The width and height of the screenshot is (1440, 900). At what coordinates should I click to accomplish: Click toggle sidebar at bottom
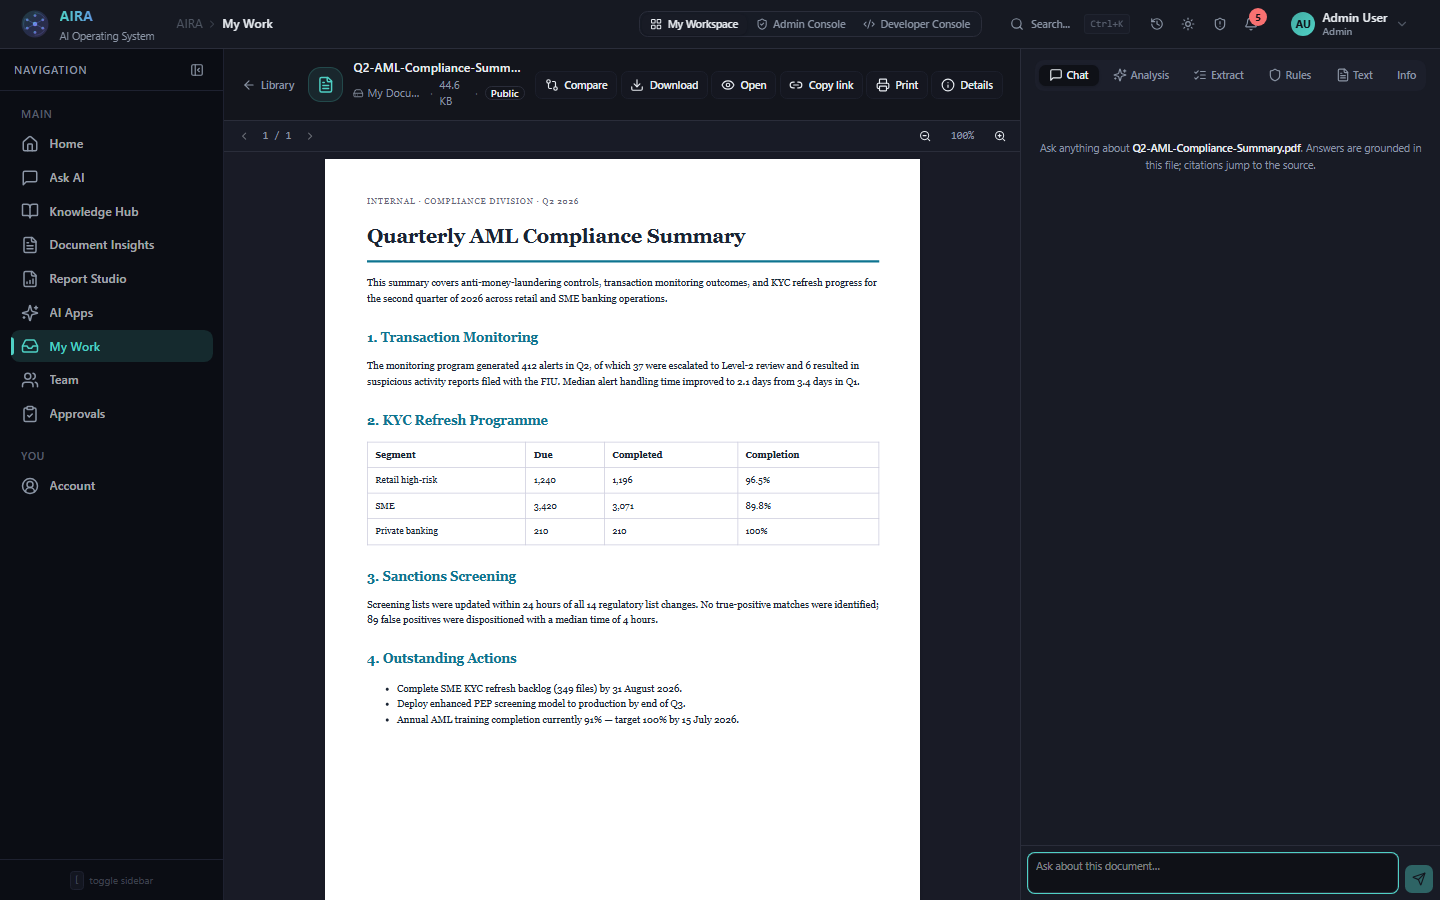coord(112,881)
